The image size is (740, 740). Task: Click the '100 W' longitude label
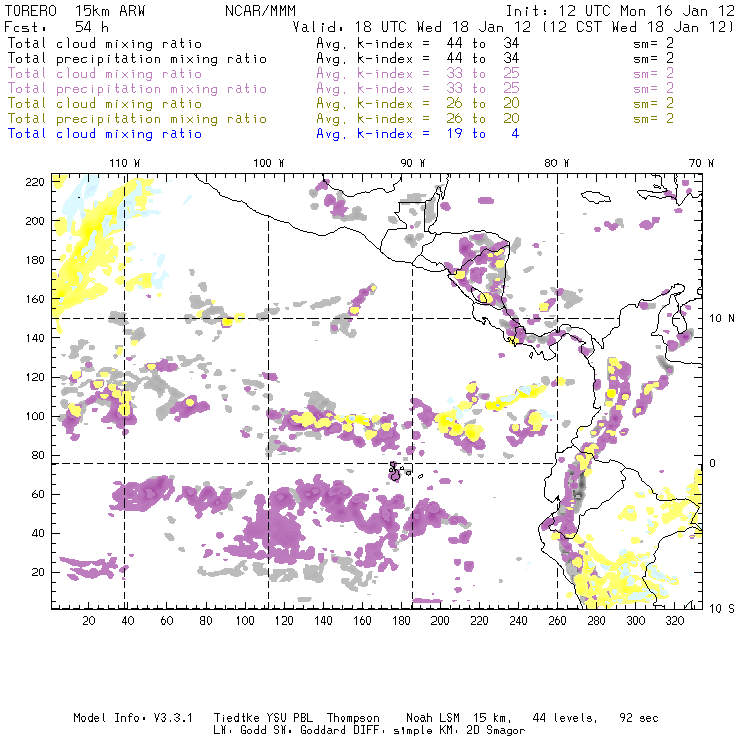pos(269,163)
